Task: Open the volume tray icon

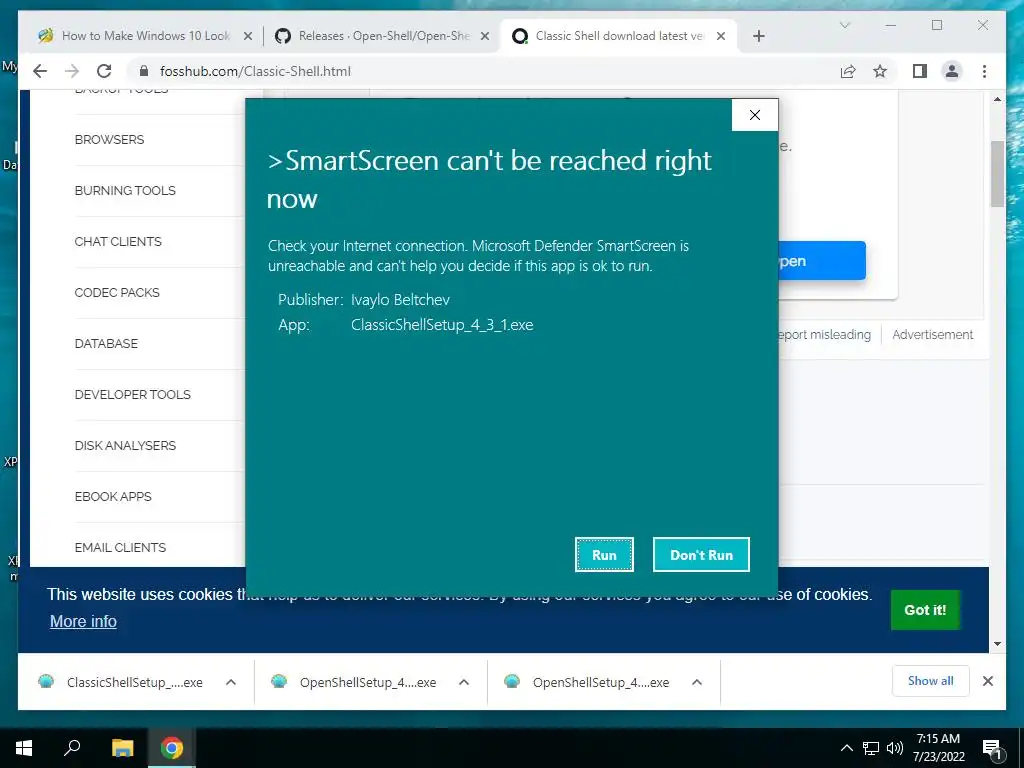Action: [x=895, y=748]
